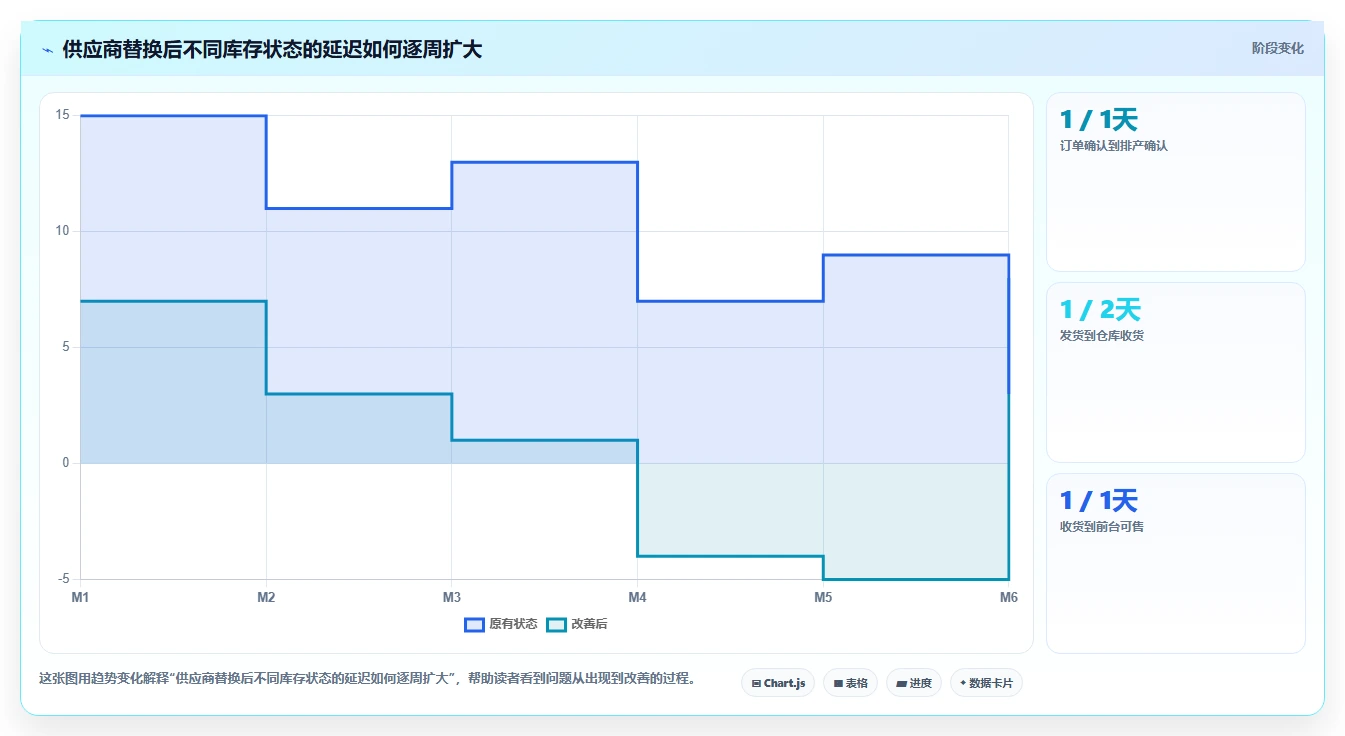Open the 订单确认到排产确认 stat card
Image resolution: width=1345 pixels, height=736 pixels.
pyautogui.click(x=1176, y=182)
